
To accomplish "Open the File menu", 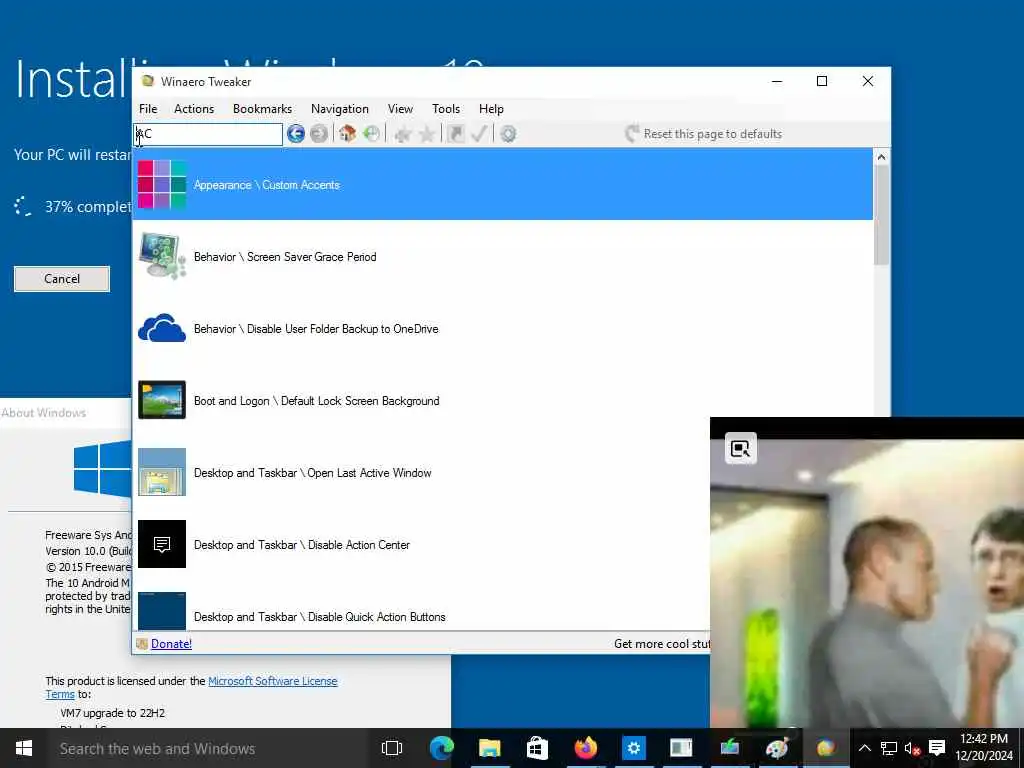I will point(148,109).
